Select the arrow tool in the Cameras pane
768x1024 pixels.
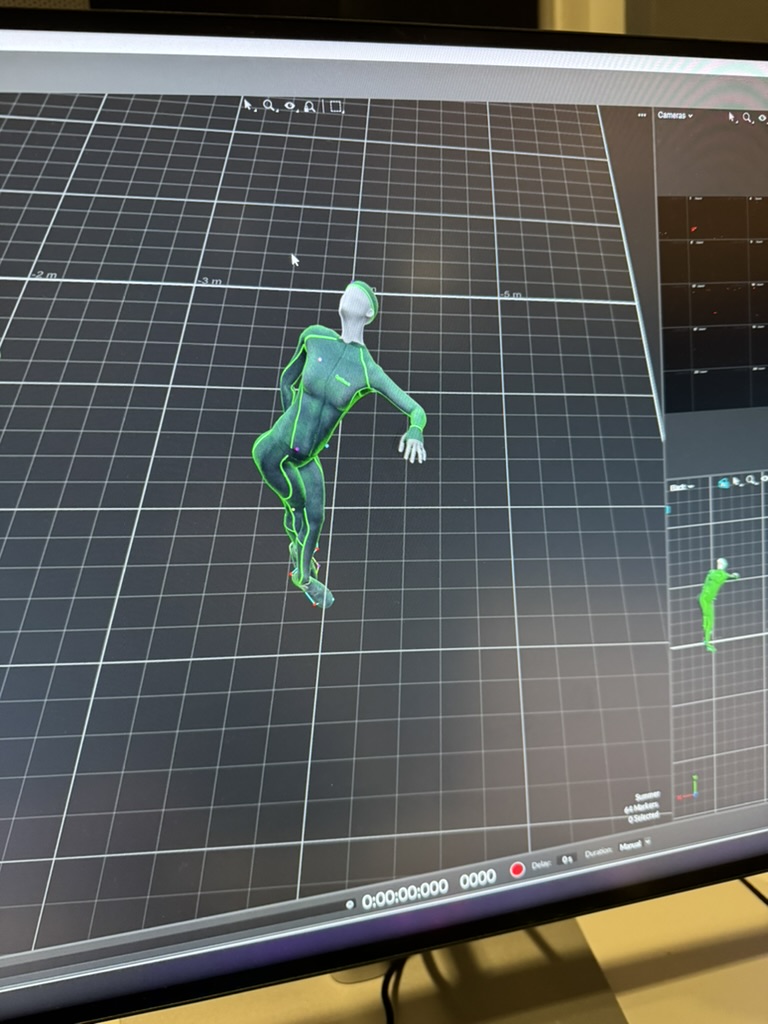coord(732,117)
